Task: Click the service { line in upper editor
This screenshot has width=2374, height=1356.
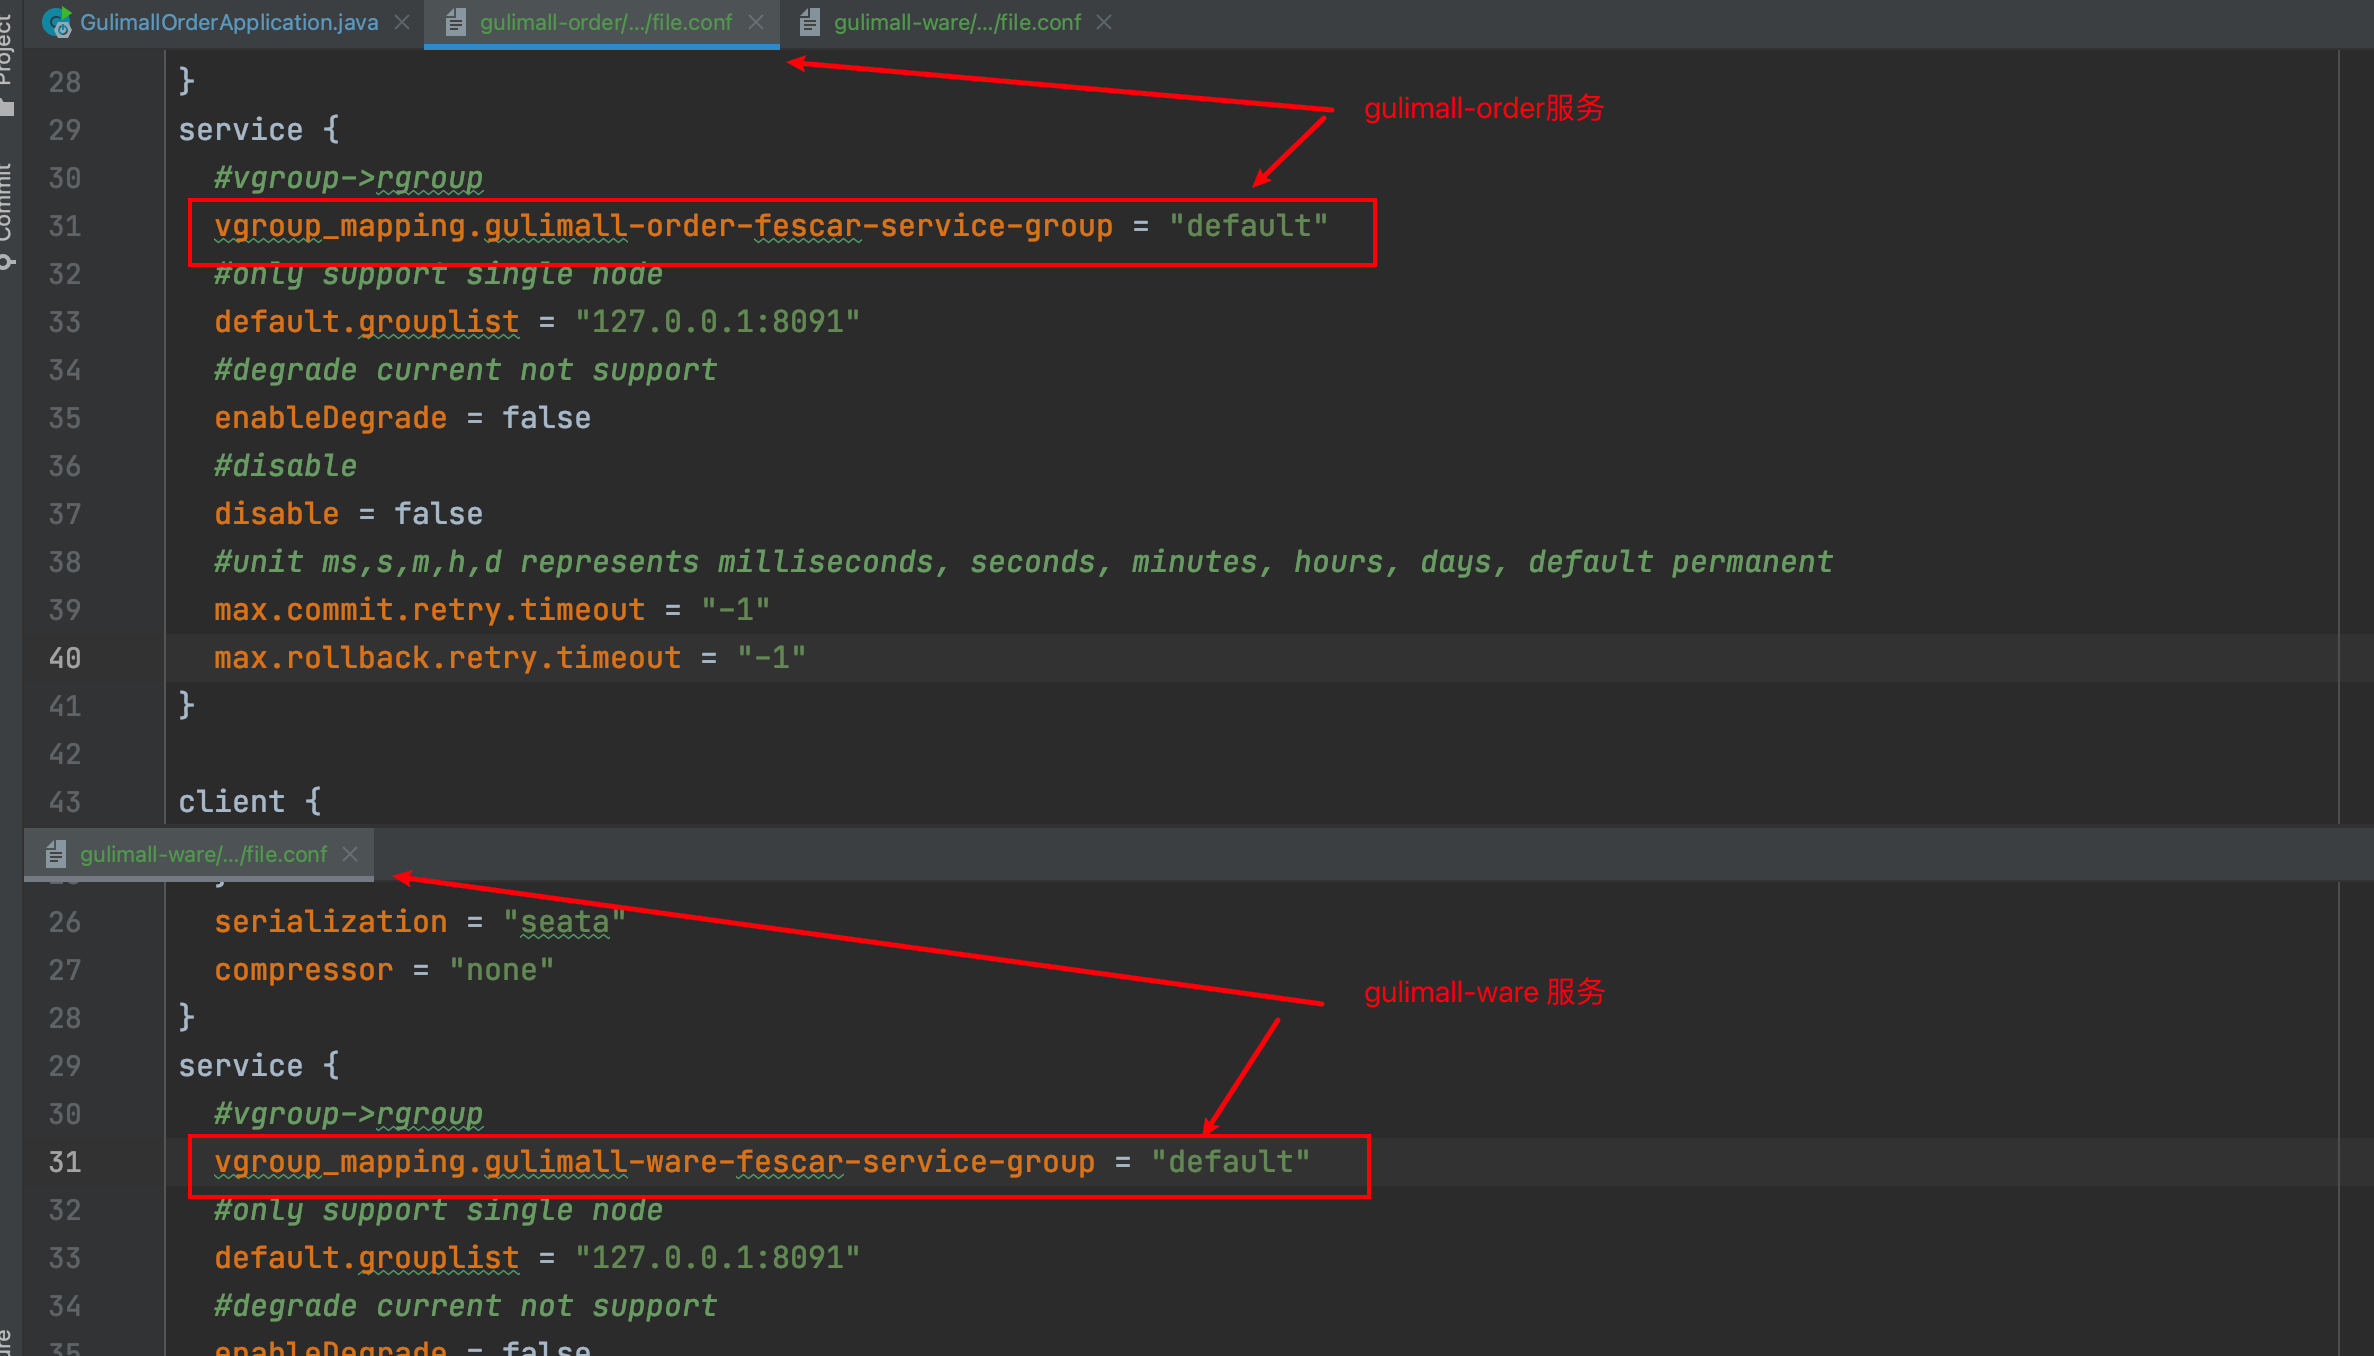Action: pos(259,130)
